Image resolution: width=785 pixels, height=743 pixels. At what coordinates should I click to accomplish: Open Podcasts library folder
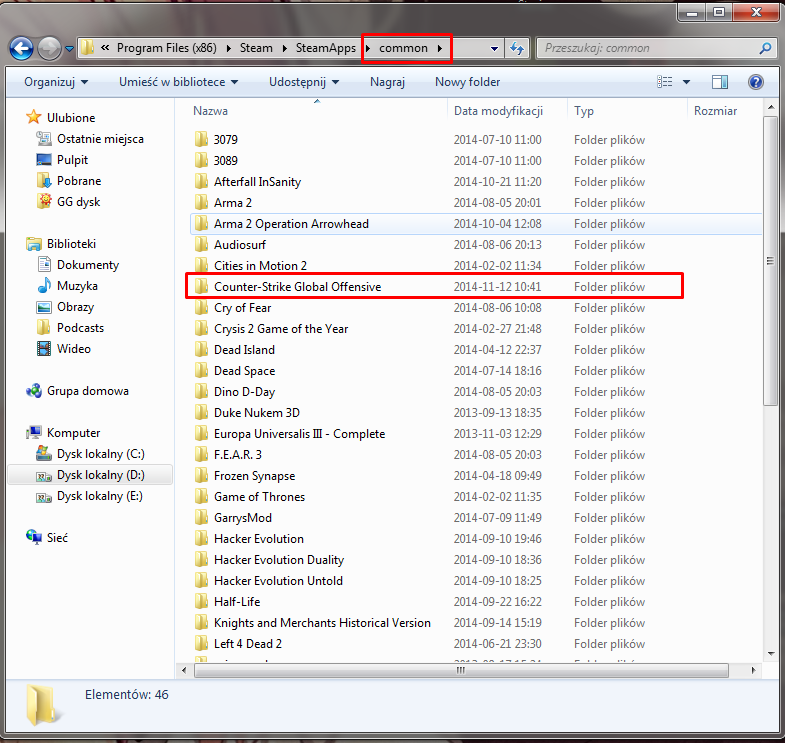coord(80,328)
